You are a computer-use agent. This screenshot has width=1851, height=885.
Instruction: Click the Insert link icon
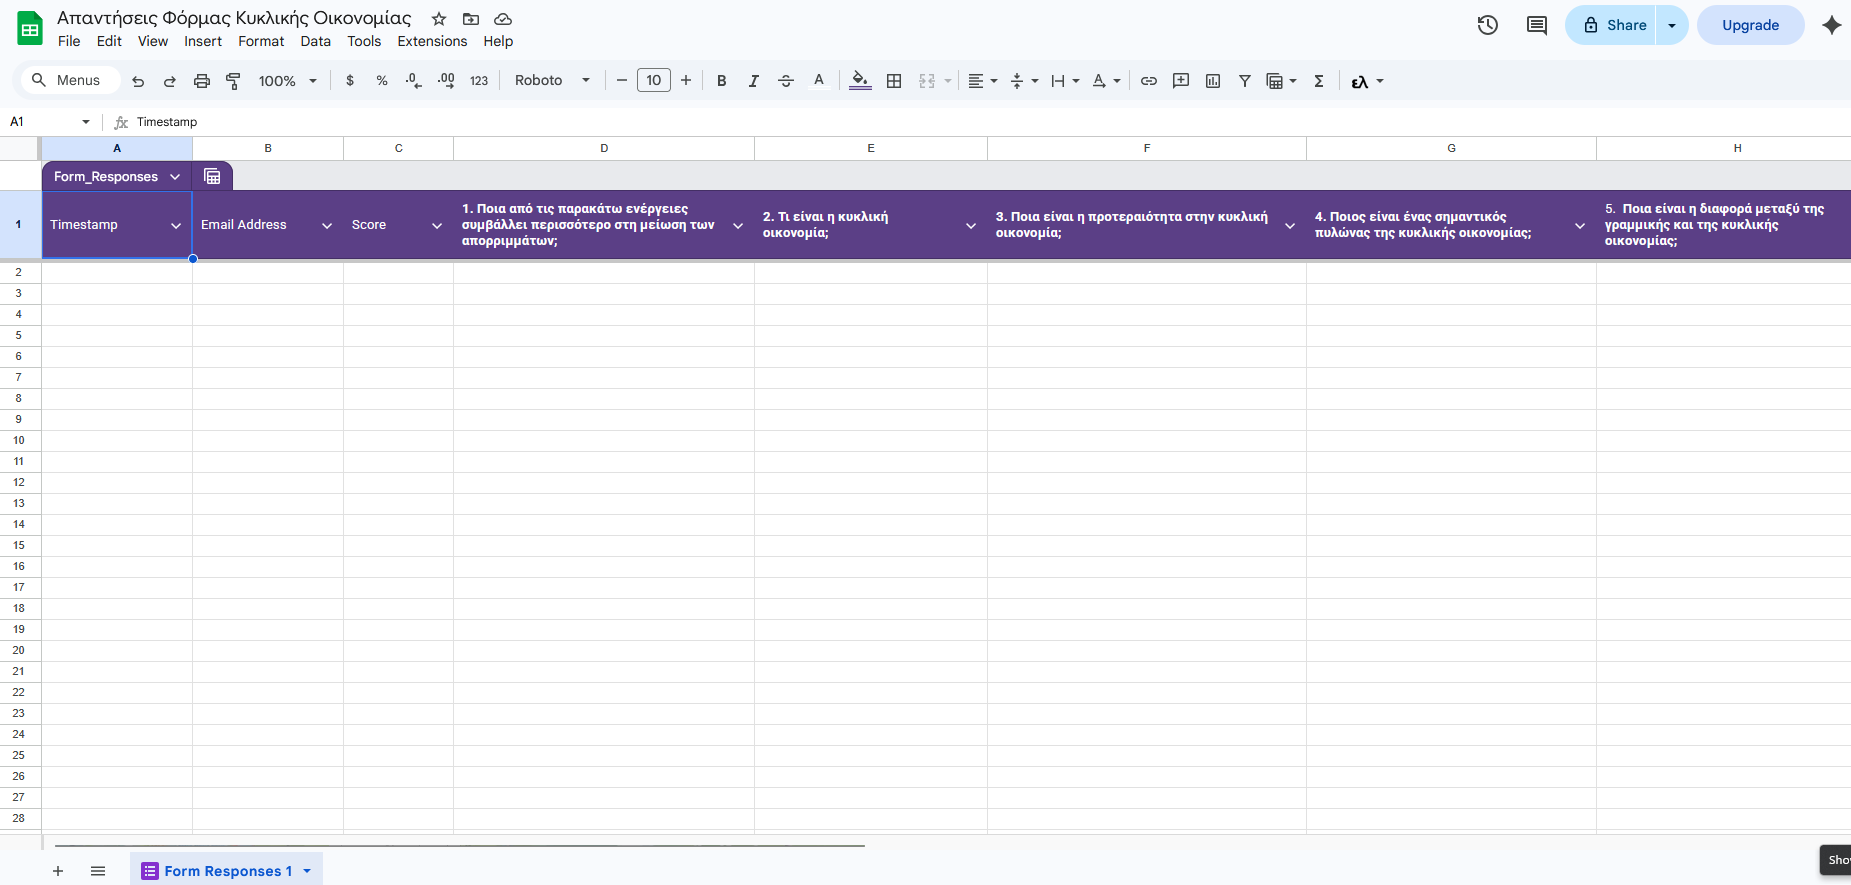coord(1149,81)
